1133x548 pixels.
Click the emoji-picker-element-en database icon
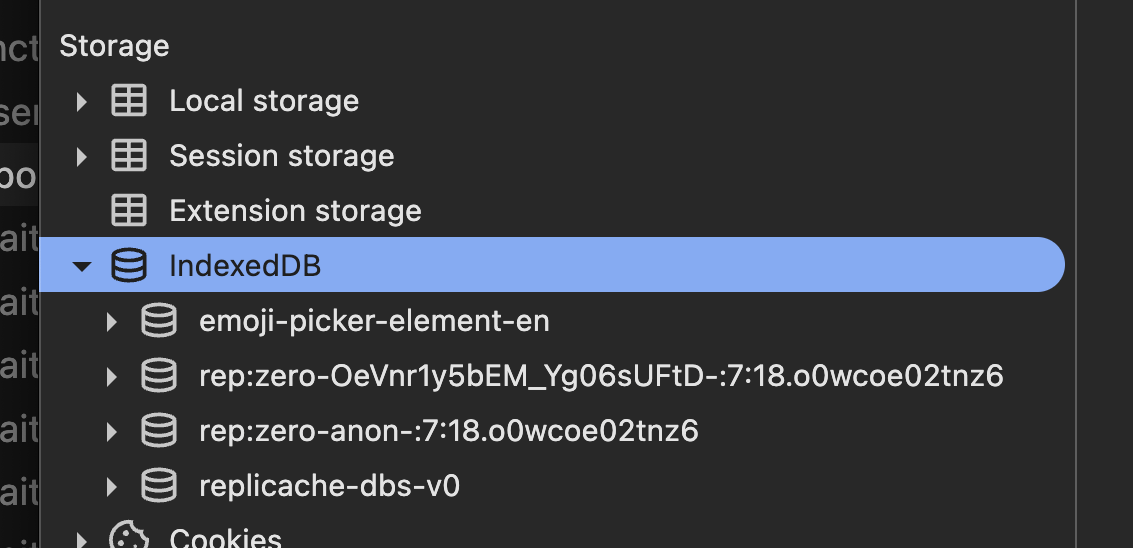[x=158, y=321]
